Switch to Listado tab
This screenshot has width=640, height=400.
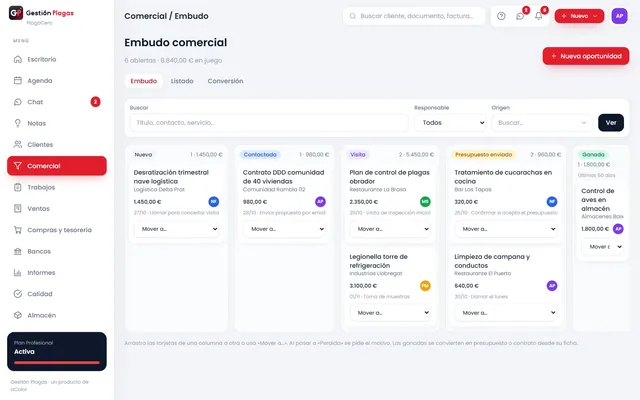point(182,81)
